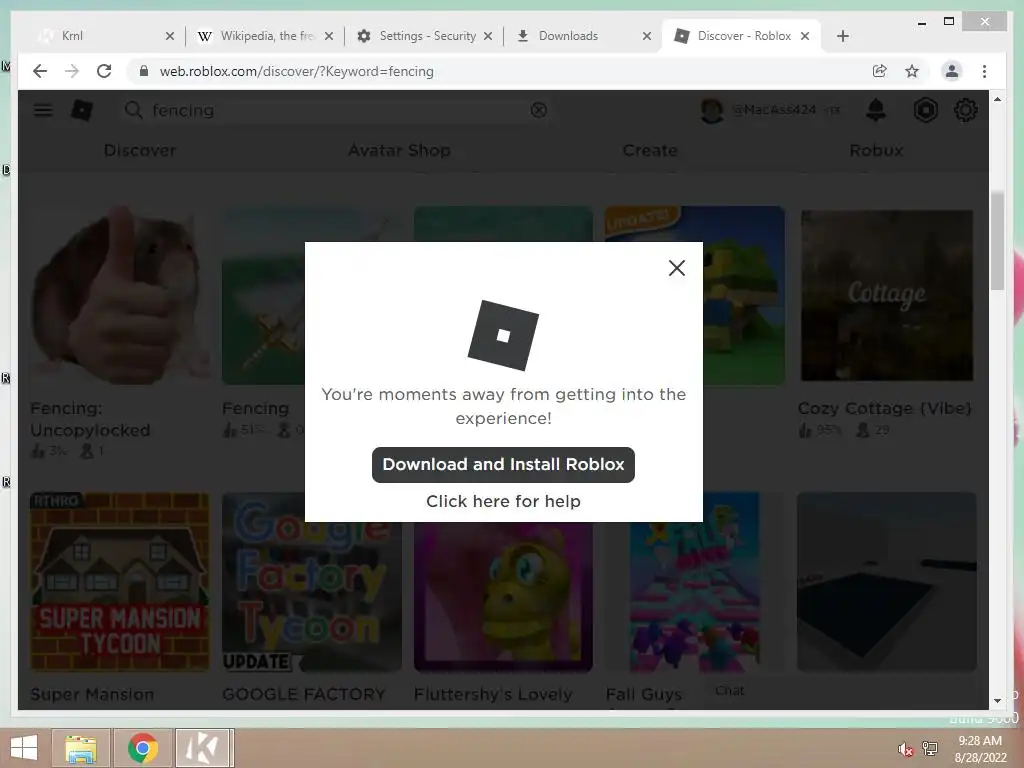Close the Wikipedia tab
The height and width of the screenshot is (768, 1024).
tap(329, 36)
